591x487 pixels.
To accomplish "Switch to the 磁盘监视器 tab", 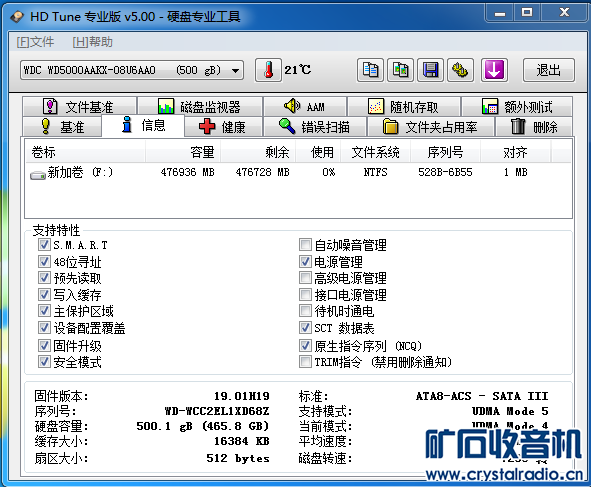I will 200,107.
